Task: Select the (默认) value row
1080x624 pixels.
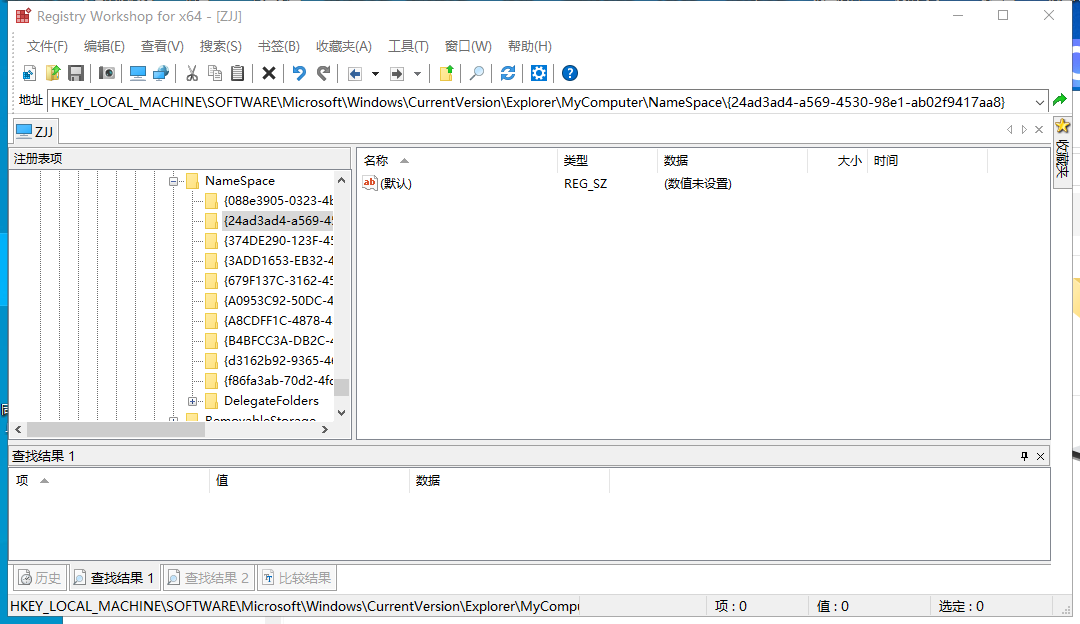Action: pyautogui.click(x=387, y=183)
